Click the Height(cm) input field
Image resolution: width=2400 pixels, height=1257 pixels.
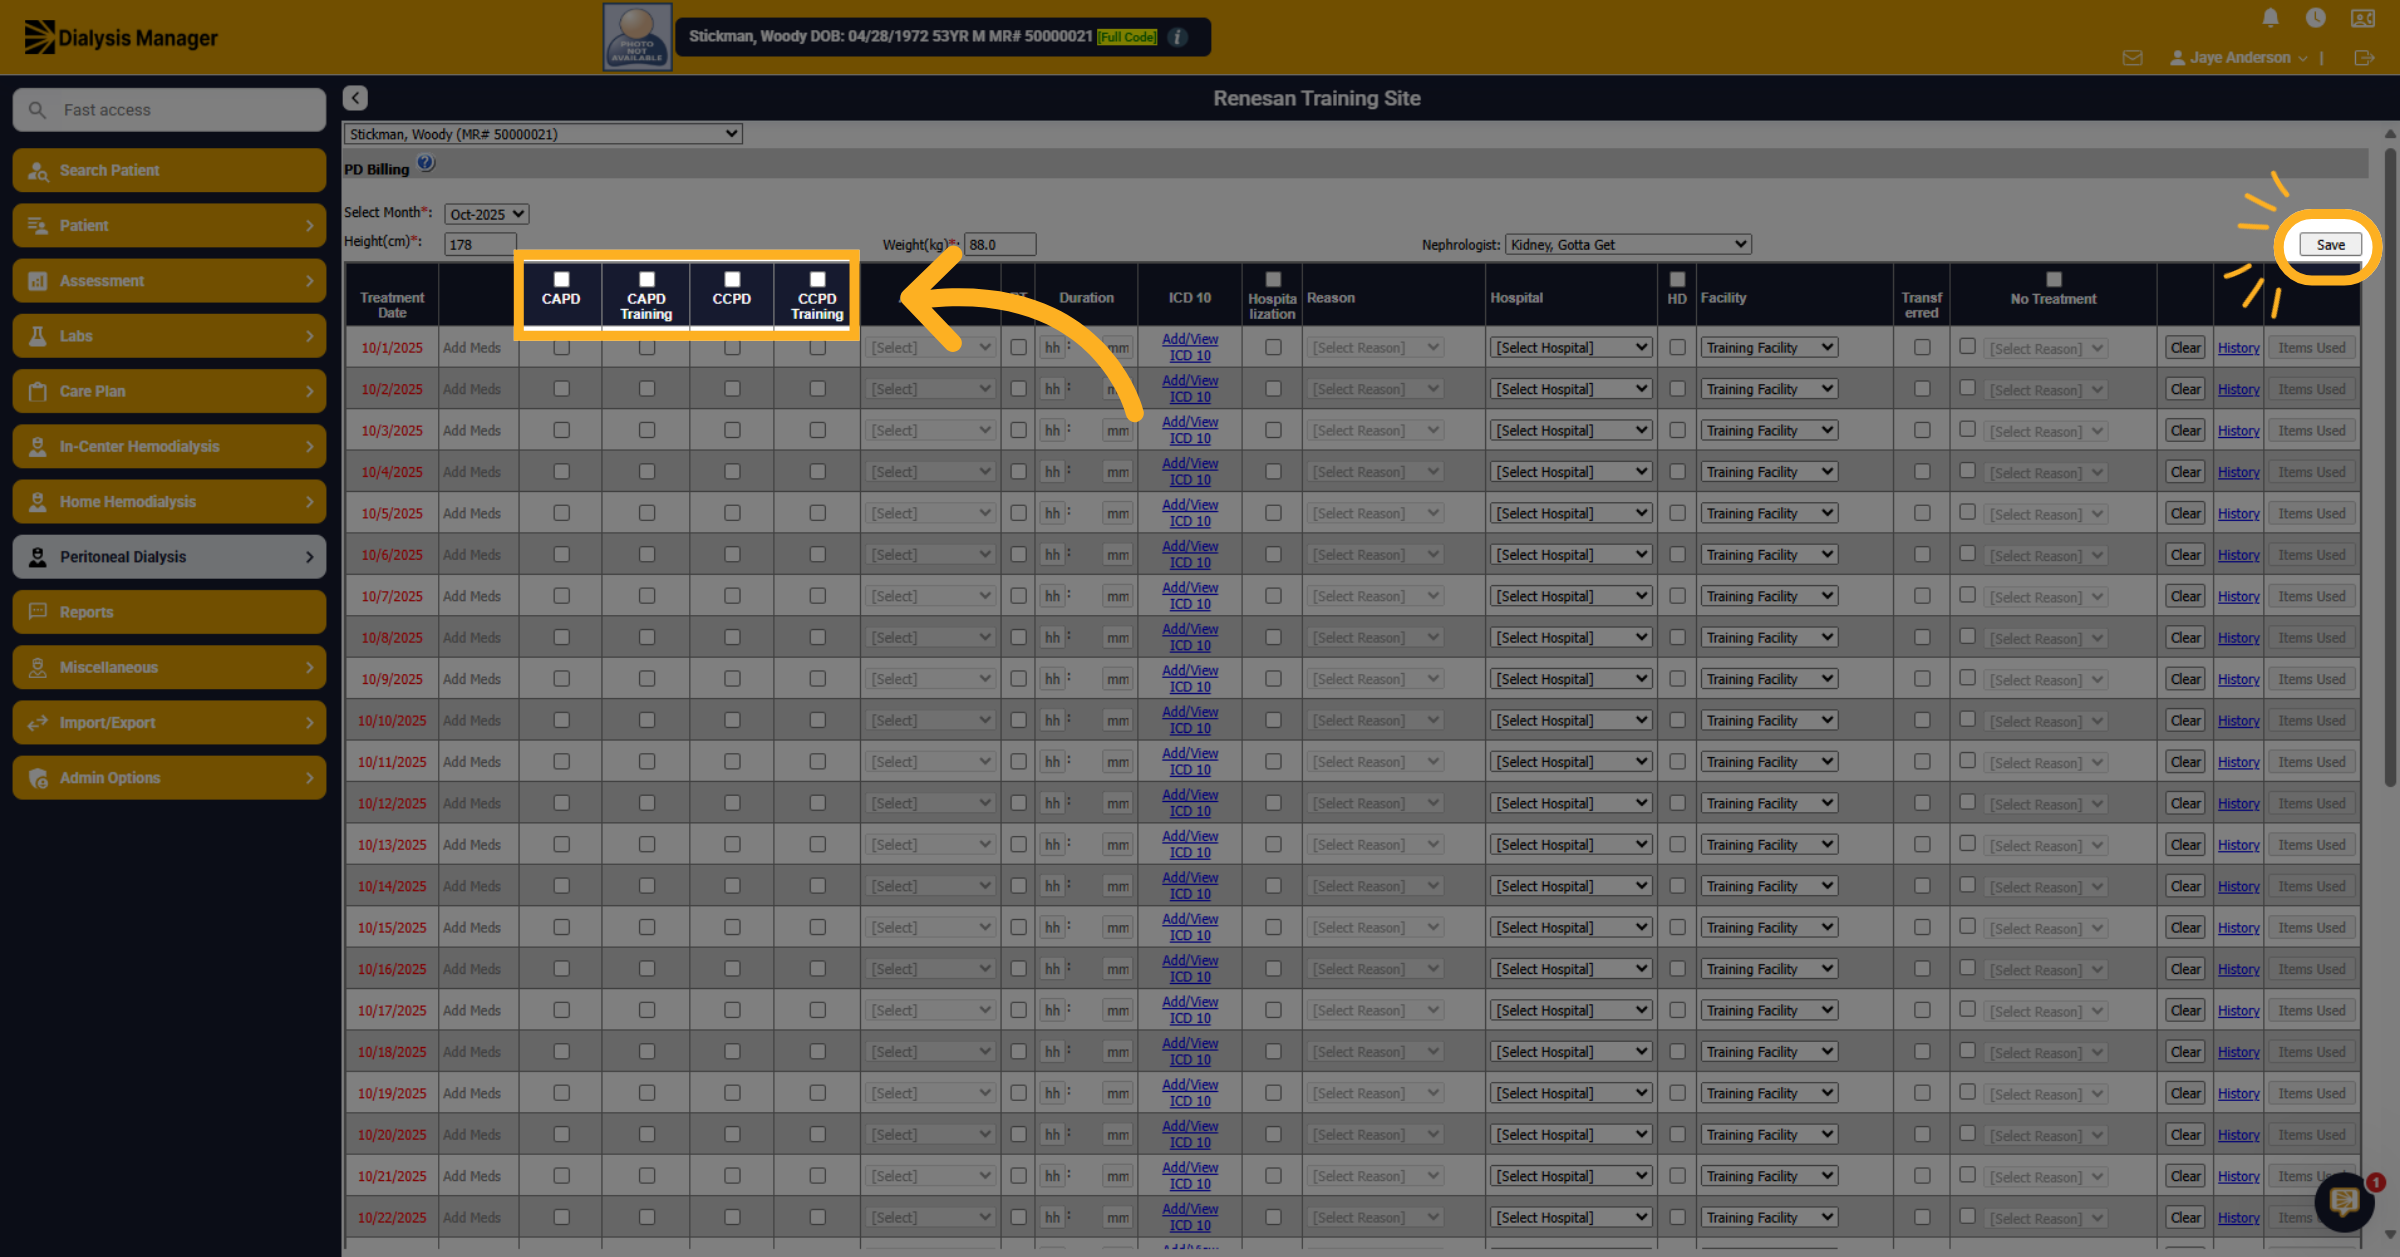tap(480, 244)
